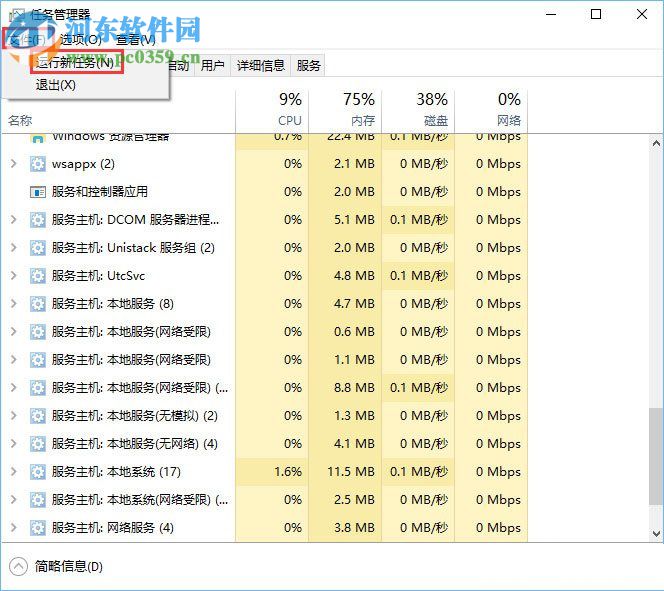Sort by the 磁盘 column header
Viewport: 664px width, 591px height.
pyautogui.click(x=418, y=111)
